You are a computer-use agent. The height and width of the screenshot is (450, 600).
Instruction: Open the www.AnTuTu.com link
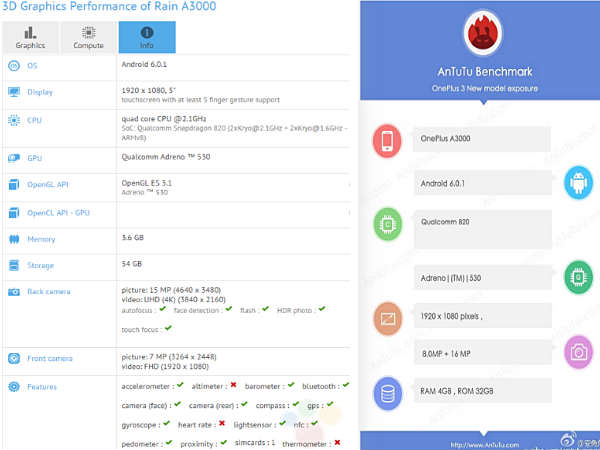click(484, 445)
